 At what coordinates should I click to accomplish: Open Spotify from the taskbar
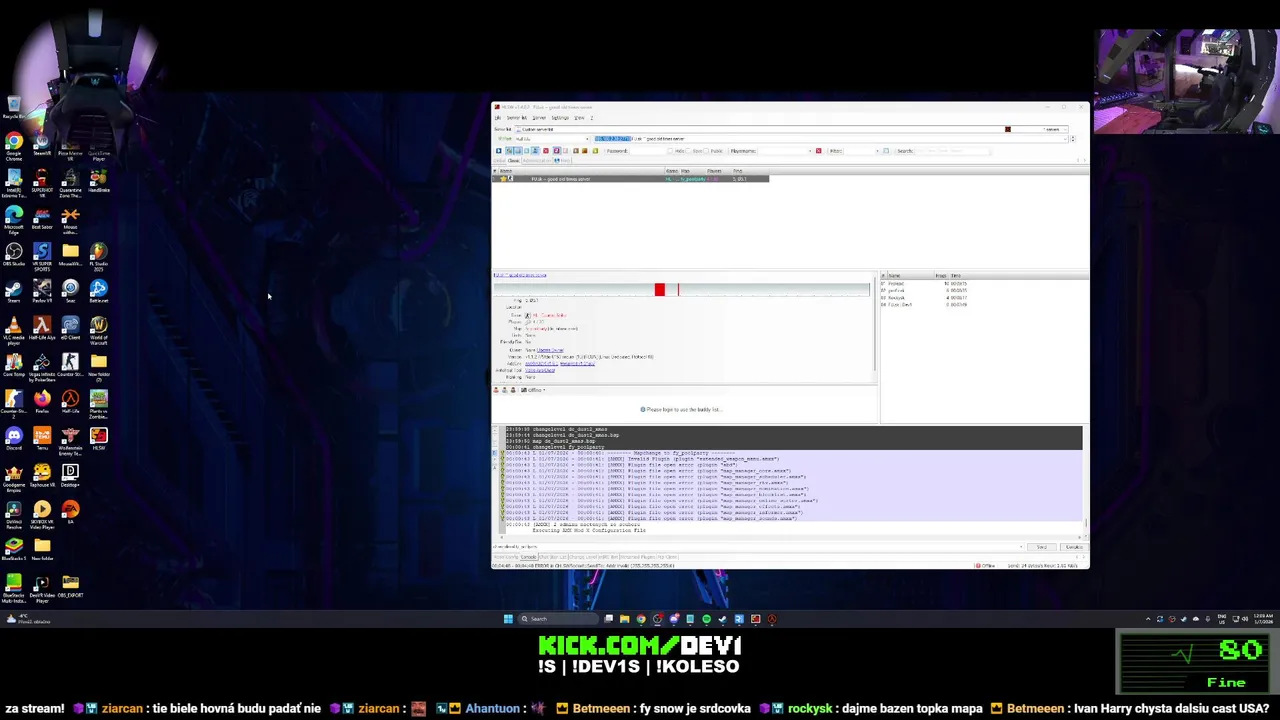706,619
